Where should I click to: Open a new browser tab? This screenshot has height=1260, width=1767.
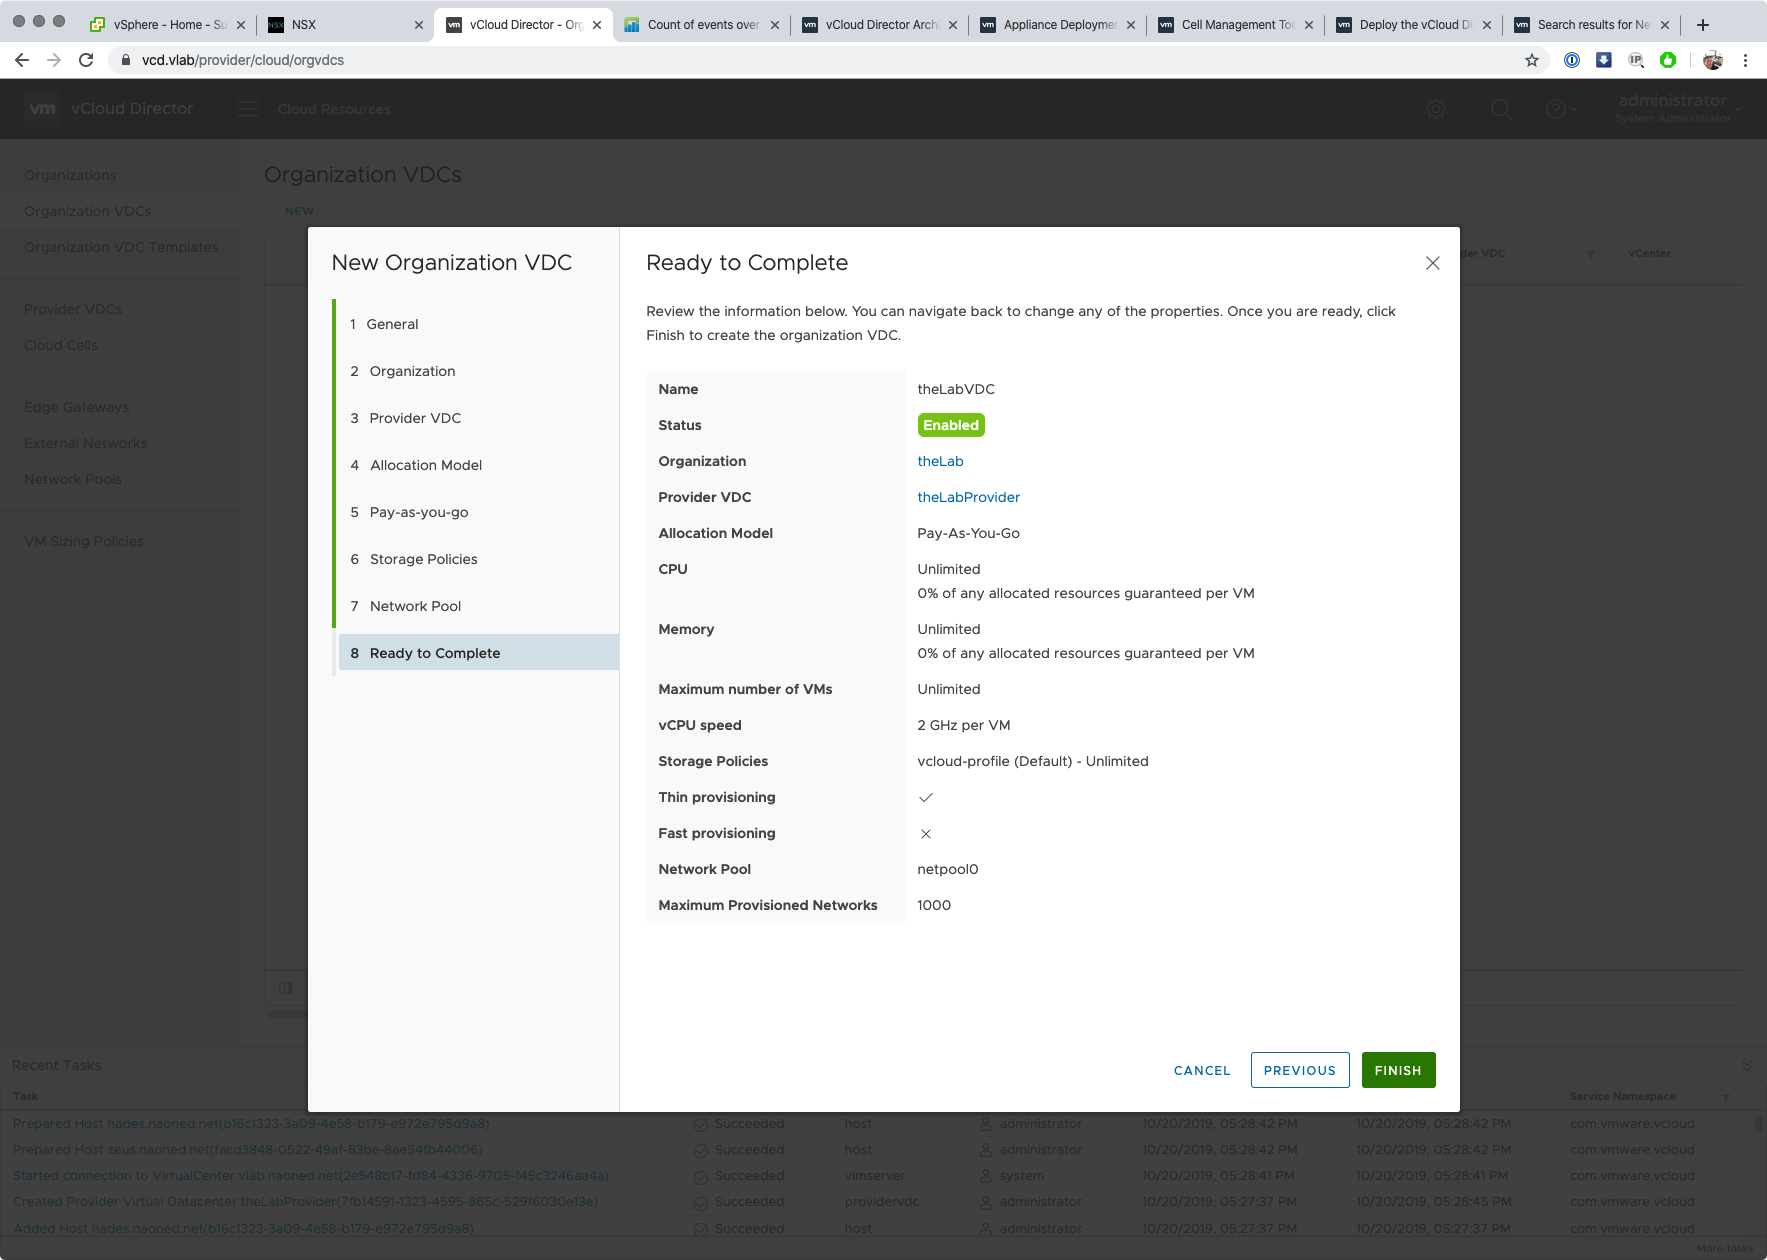point(1703,25)
